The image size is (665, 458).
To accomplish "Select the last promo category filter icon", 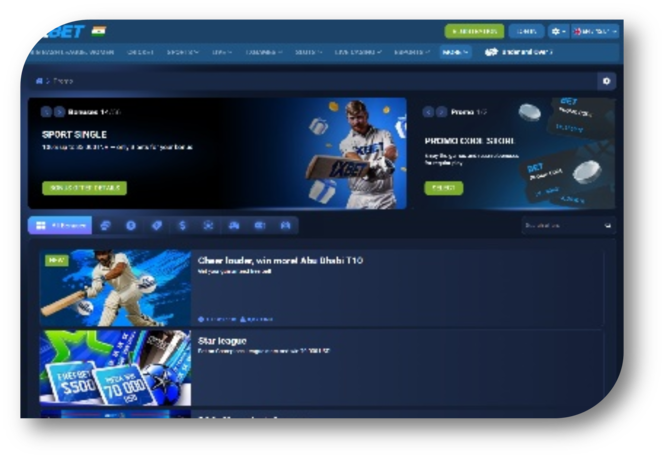I will [285, 226].
